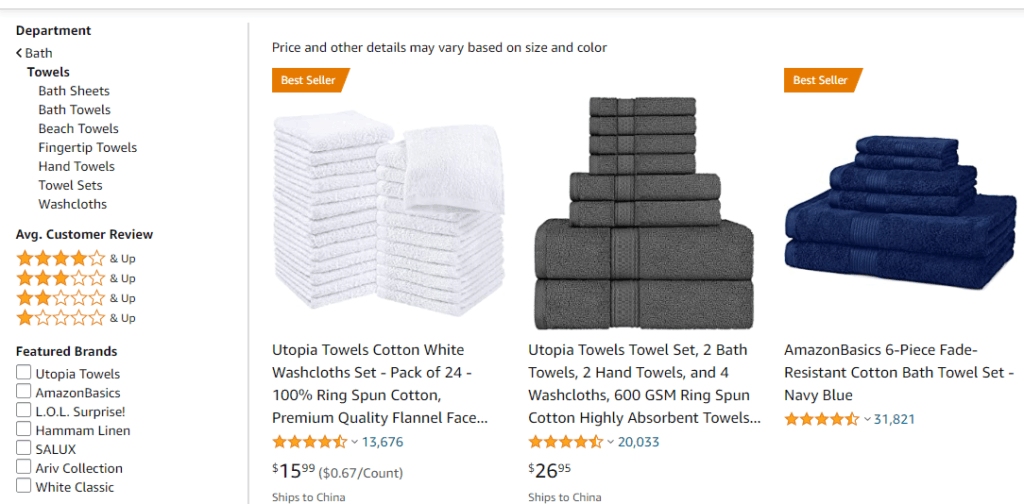Check the Utopia Towels brand checkbox
Image resolution: width=1024 pixels, height=504 pixels.
[23, 373]
